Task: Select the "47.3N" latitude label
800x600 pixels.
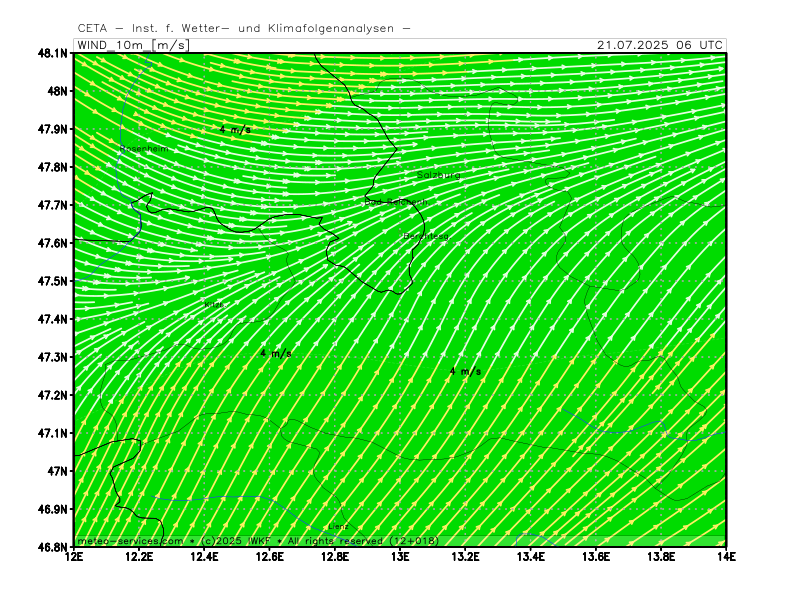Action: pos(53,357)
